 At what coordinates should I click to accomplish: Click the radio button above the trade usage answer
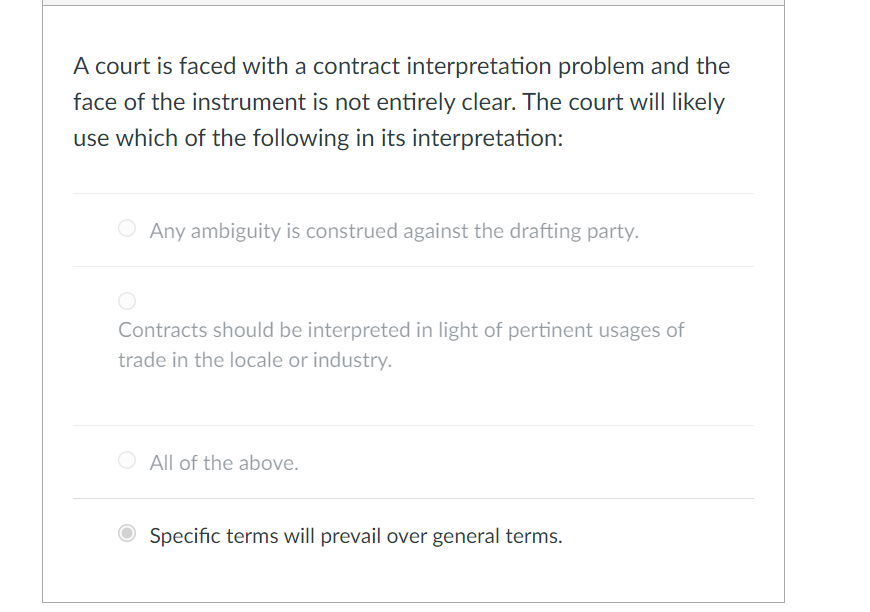point(126,300)
